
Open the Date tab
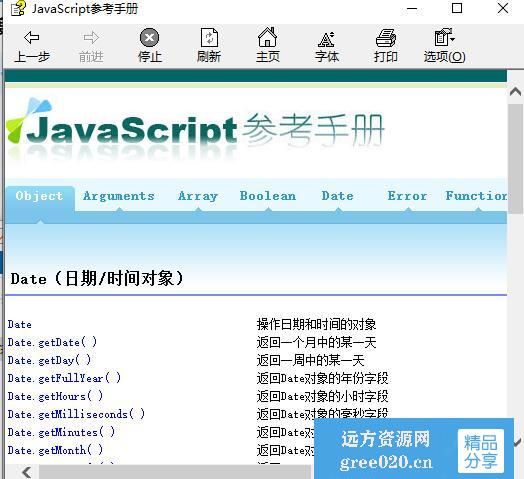point(338,196)
